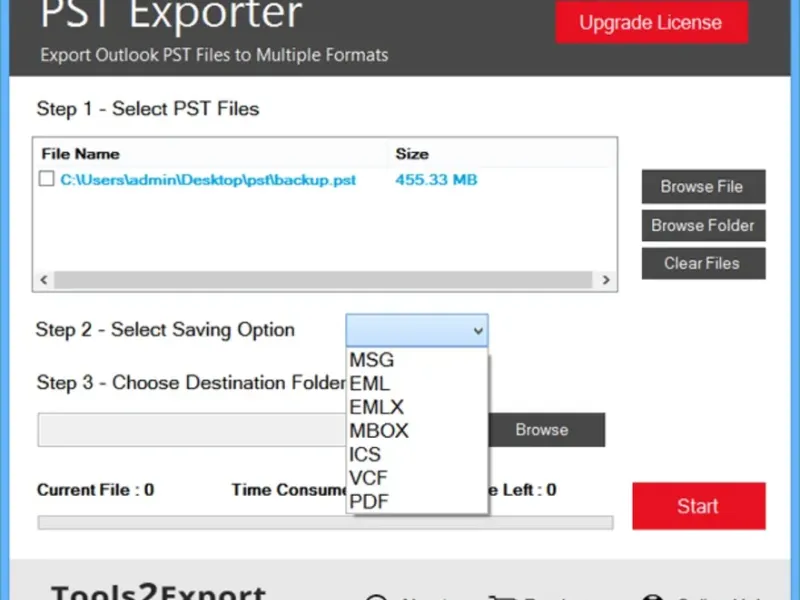Click the file list right scroll arrow
Screen dimensions: 800x600
tap(606, 280)
